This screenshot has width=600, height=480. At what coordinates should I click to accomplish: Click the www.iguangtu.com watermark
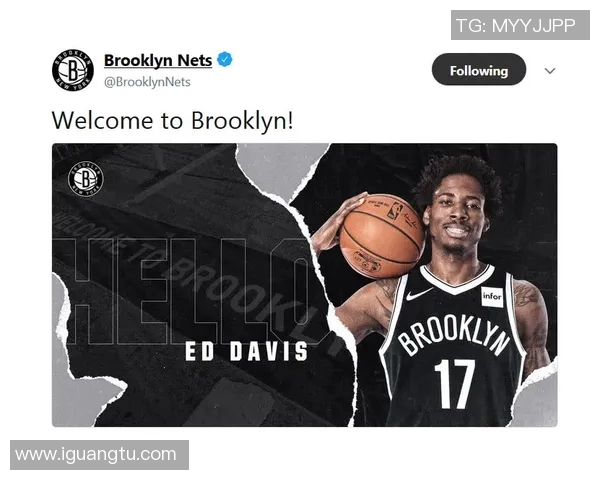99,455
